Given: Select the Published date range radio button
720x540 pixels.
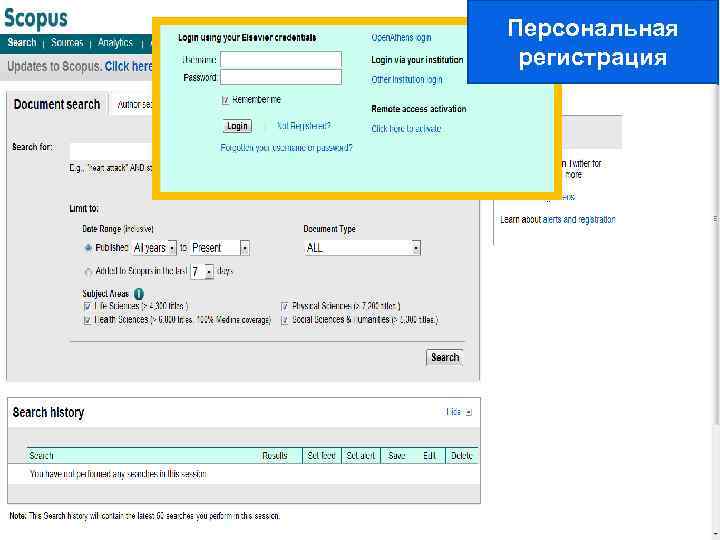Looking at the screenshot, I should coord(88,248).
